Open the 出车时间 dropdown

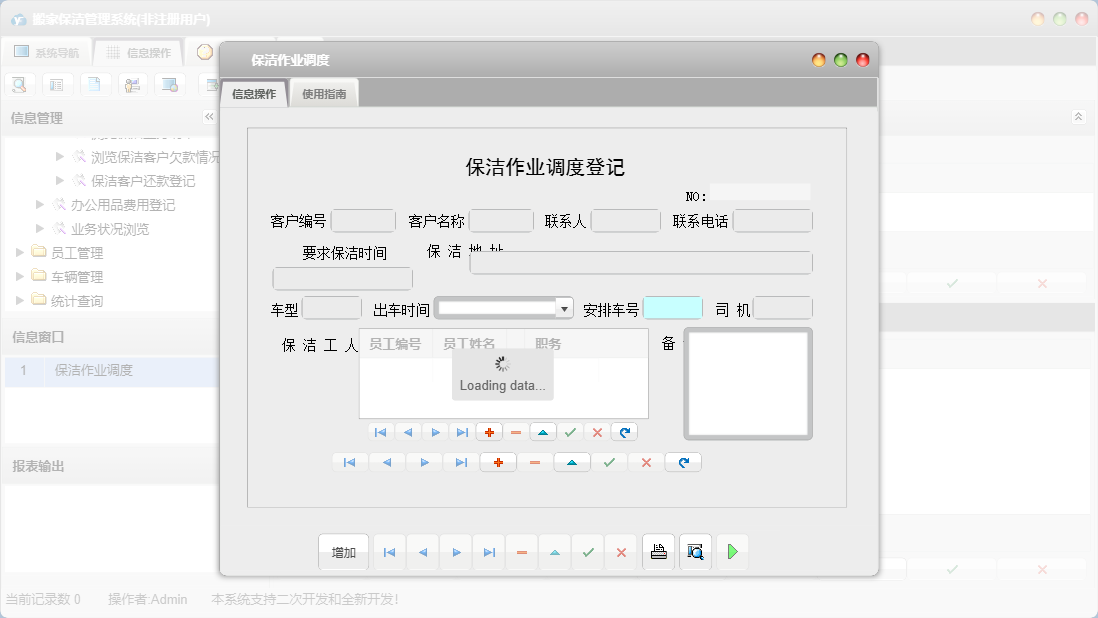click(x=563, y=307)
